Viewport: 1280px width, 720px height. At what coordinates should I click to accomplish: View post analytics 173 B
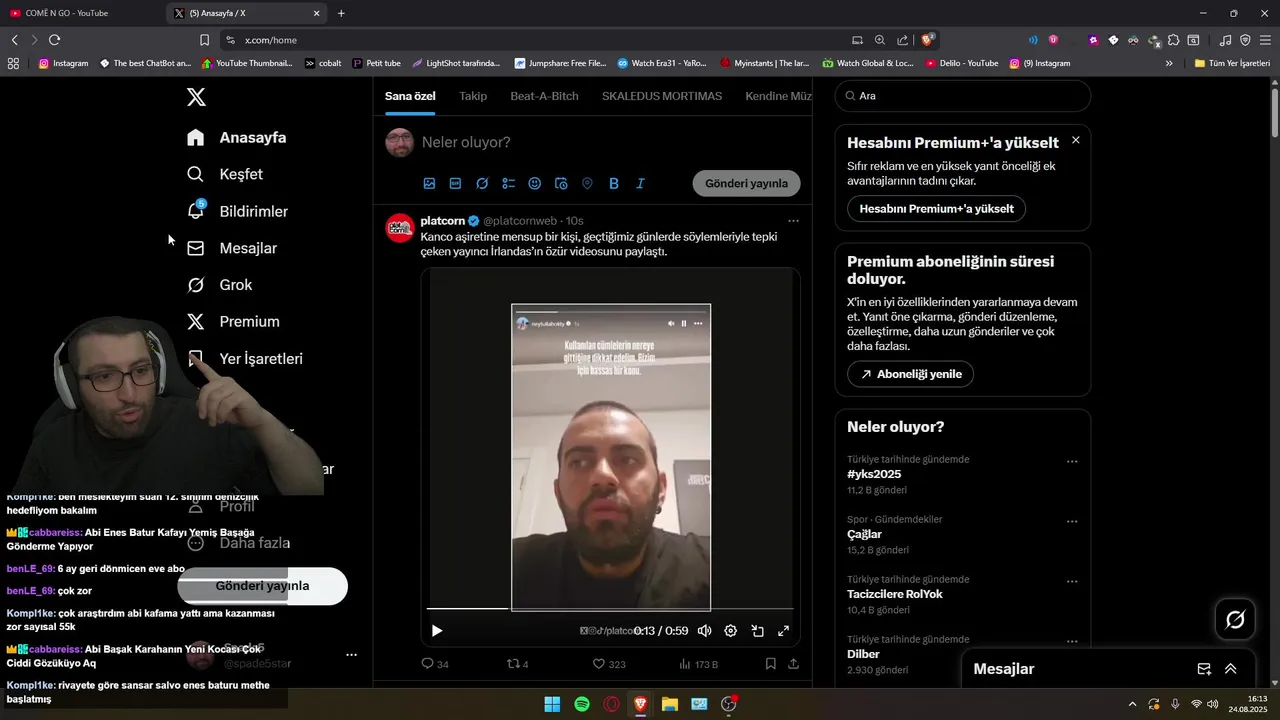click(698, 664)
